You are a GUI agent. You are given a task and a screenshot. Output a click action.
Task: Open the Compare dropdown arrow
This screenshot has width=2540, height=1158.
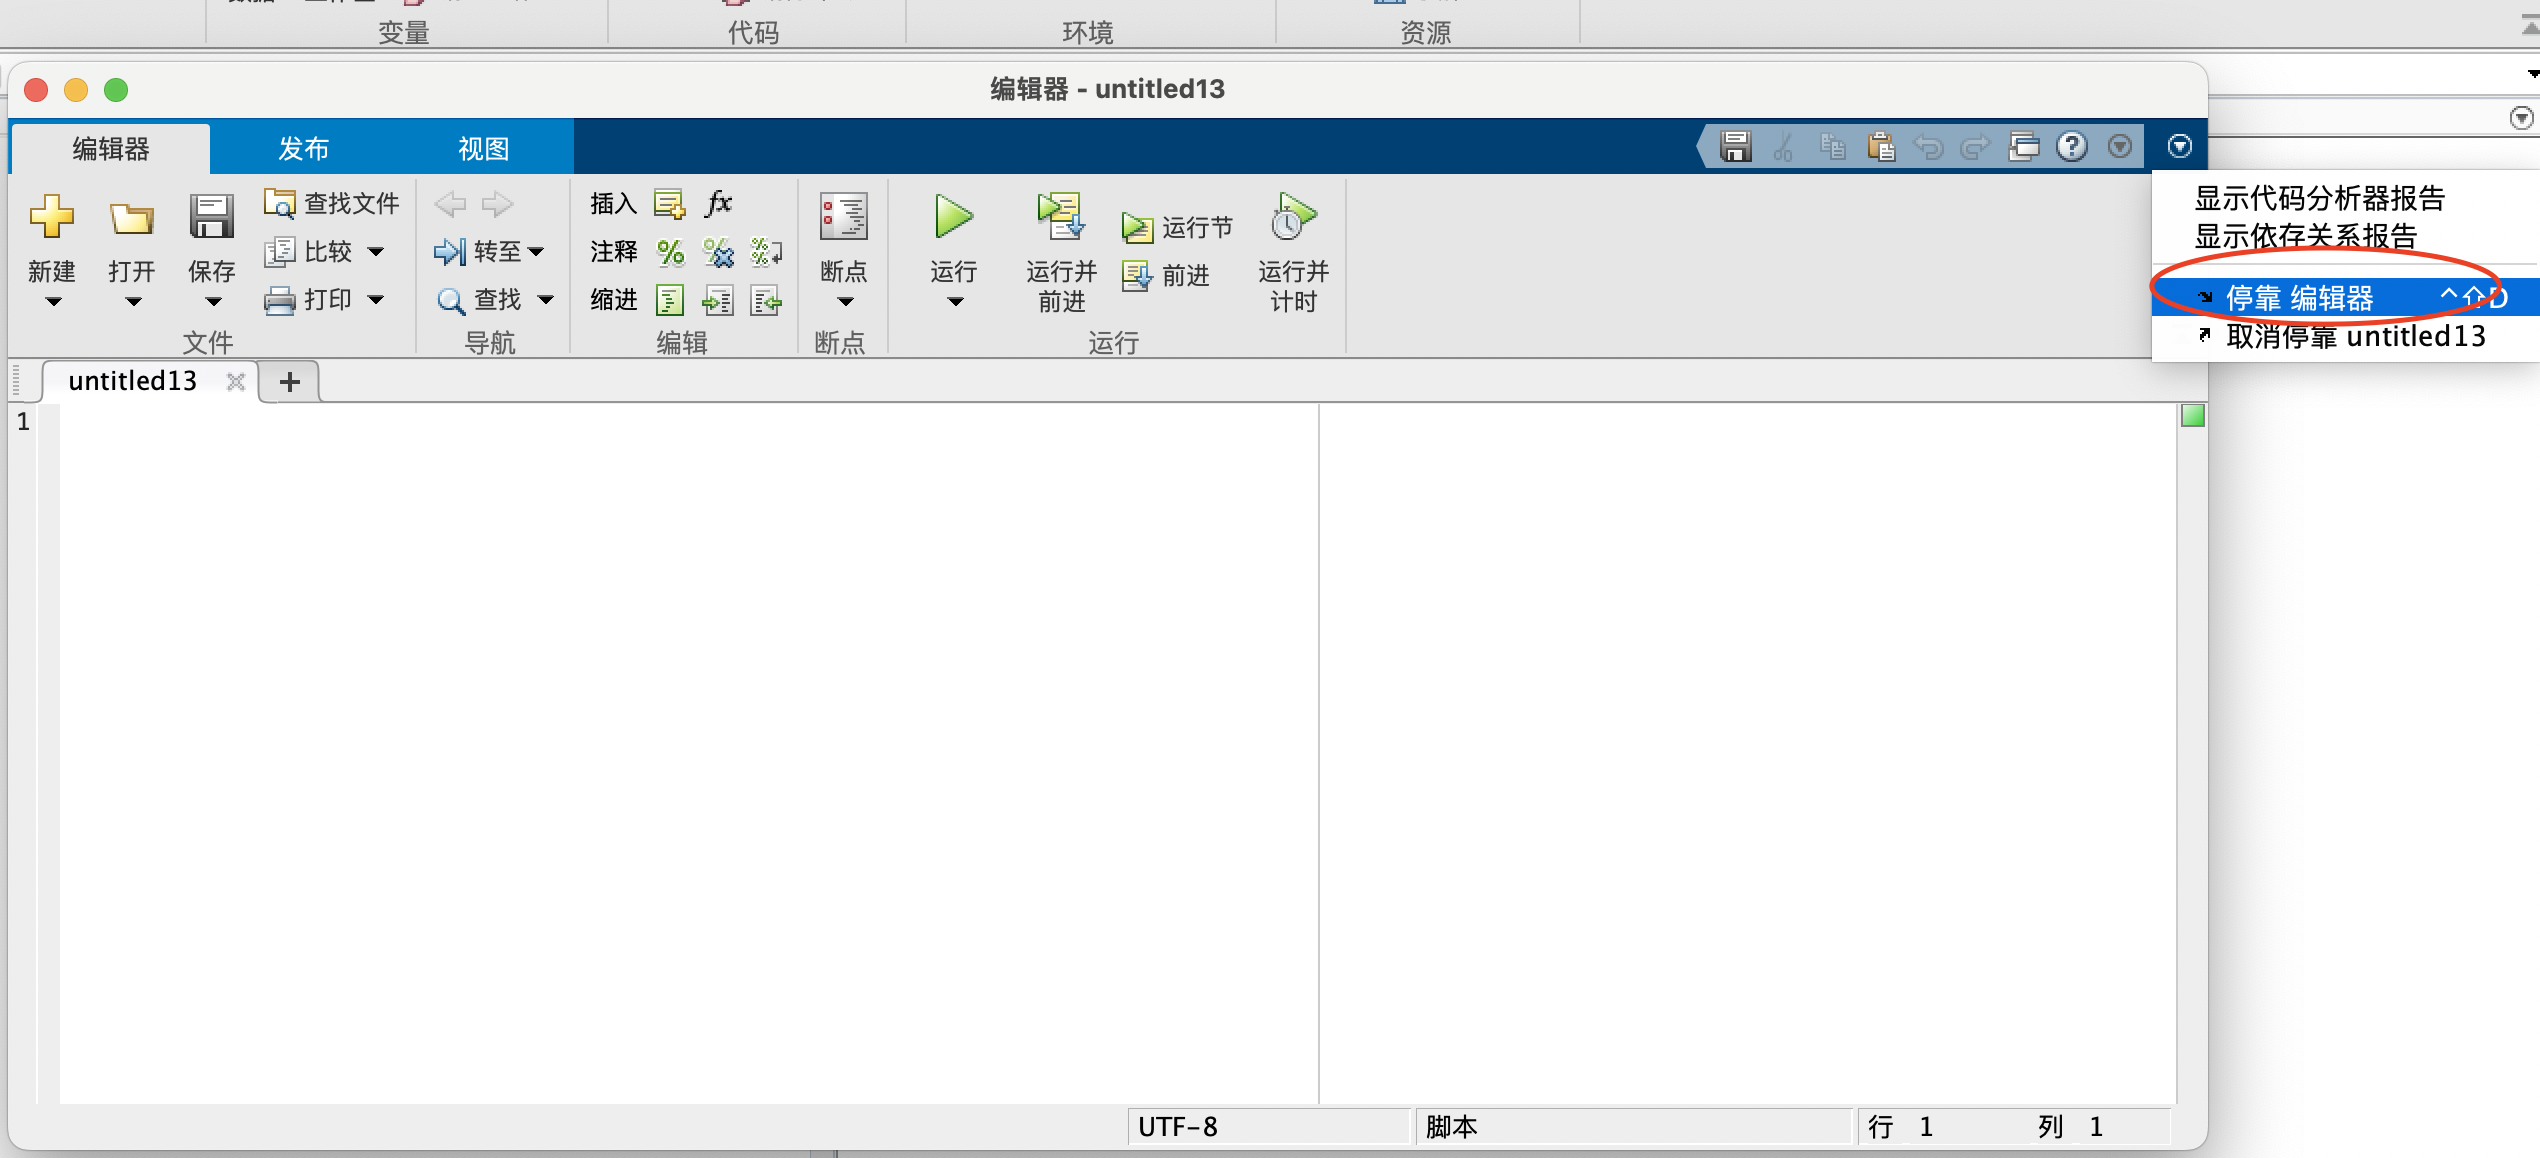(x=376, y=252)
